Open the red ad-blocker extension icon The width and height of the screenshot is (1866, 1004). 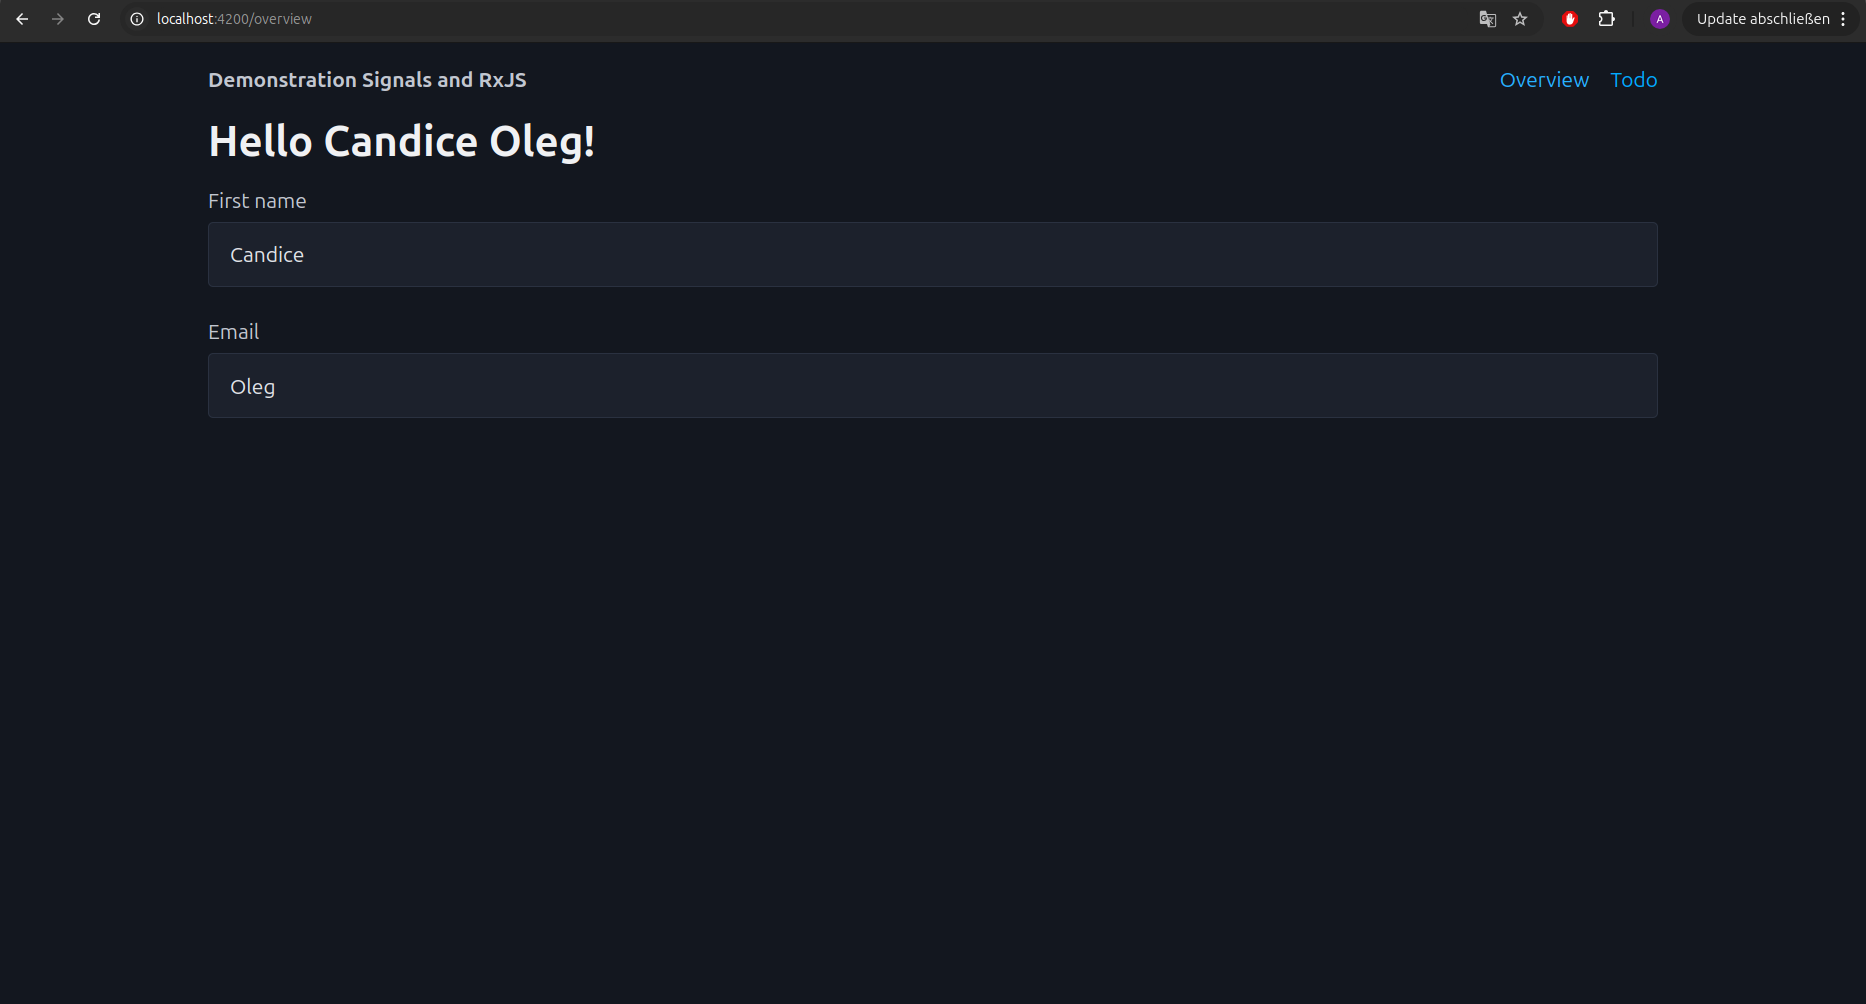pyautogui.click(x=1570, y=19)
